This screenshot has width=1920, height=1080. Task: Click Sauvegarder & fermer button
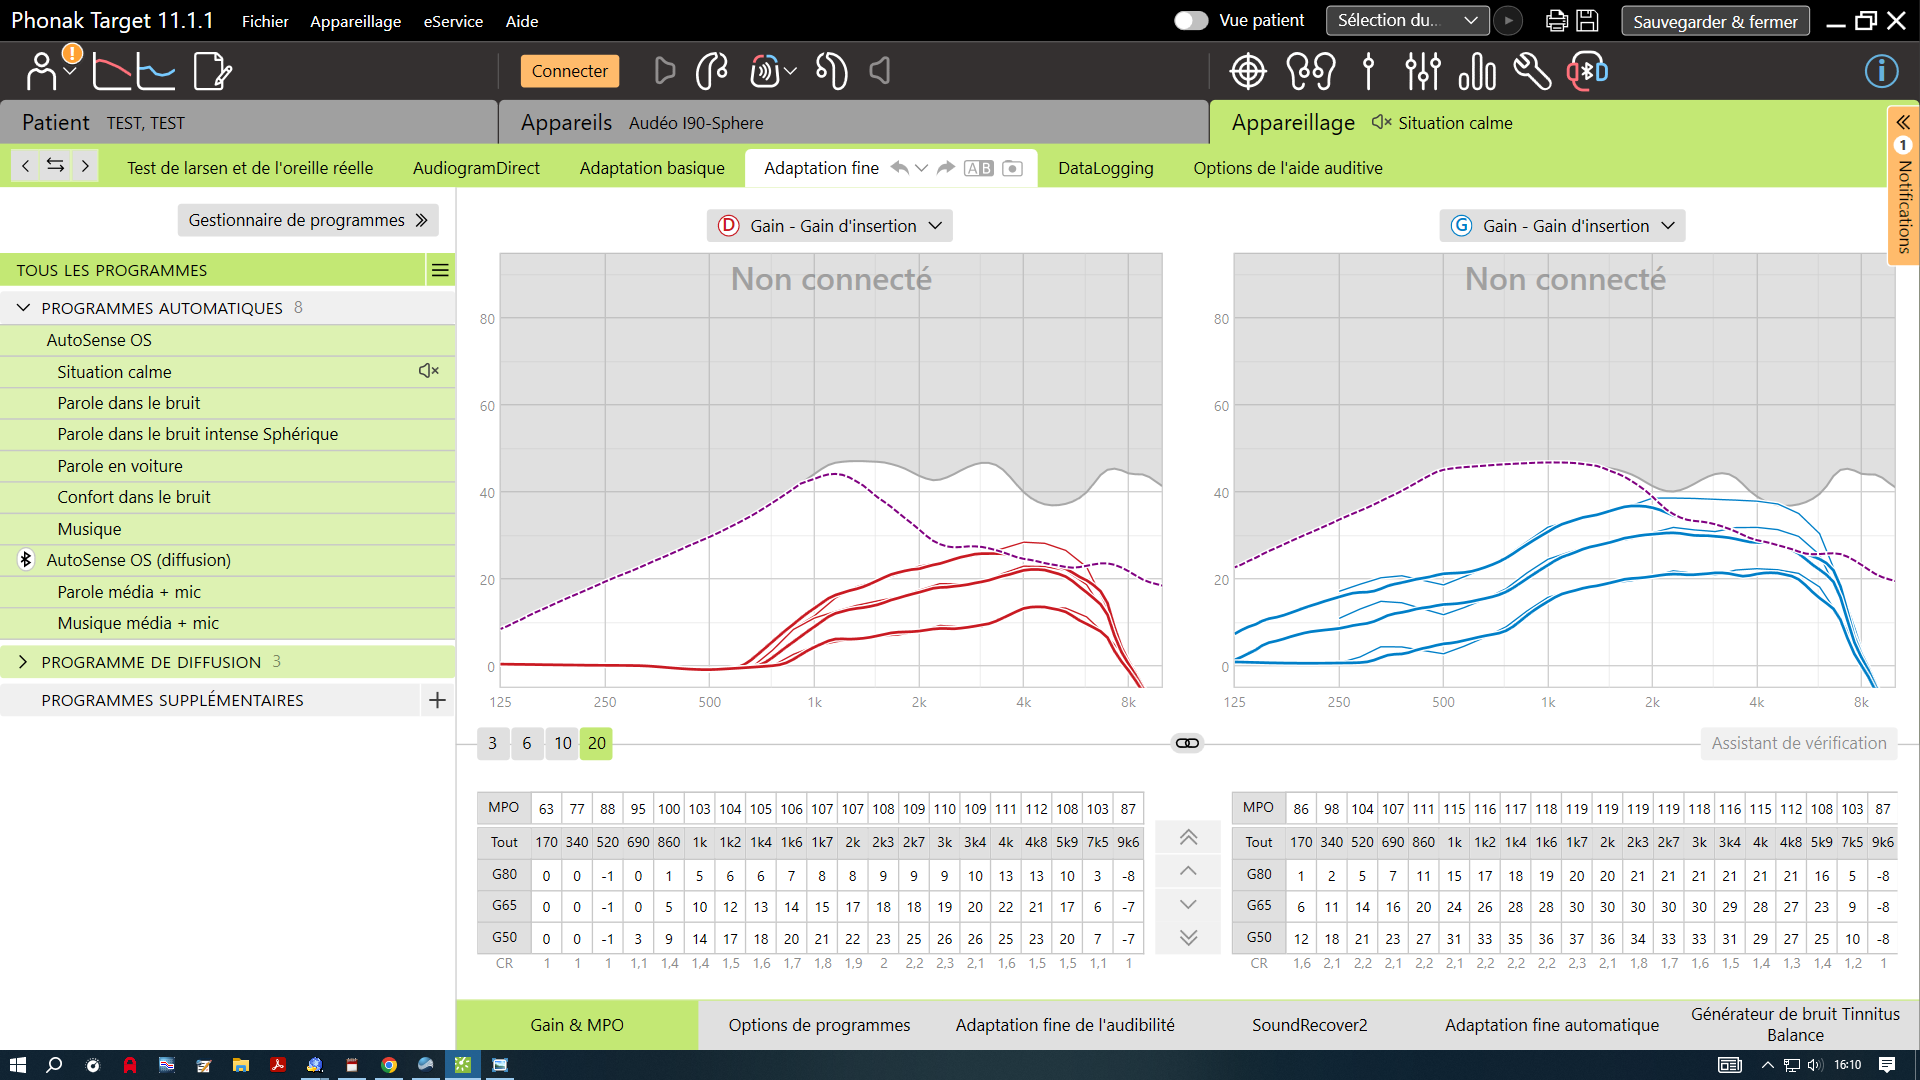click(x=1714, y=21)
